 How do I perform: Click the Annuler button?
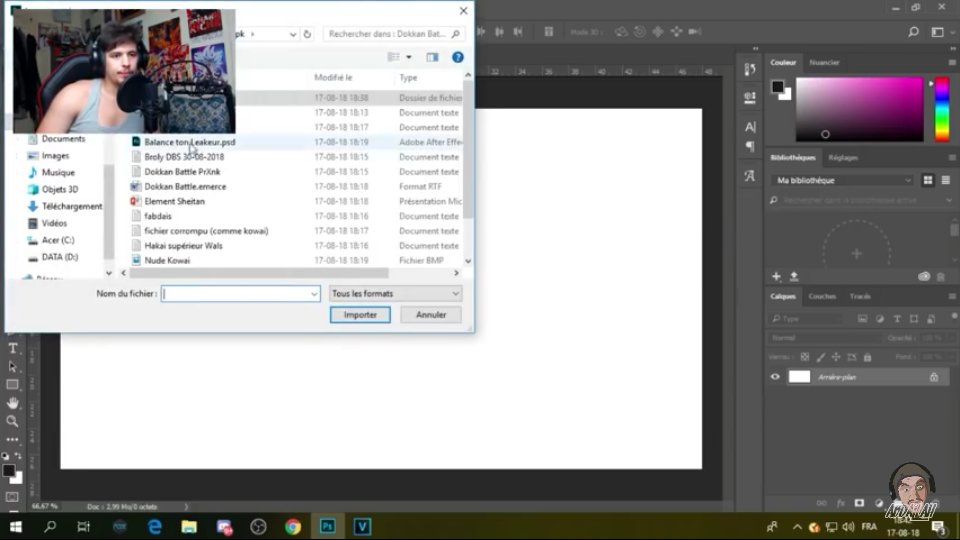click(x=431, y=315)
